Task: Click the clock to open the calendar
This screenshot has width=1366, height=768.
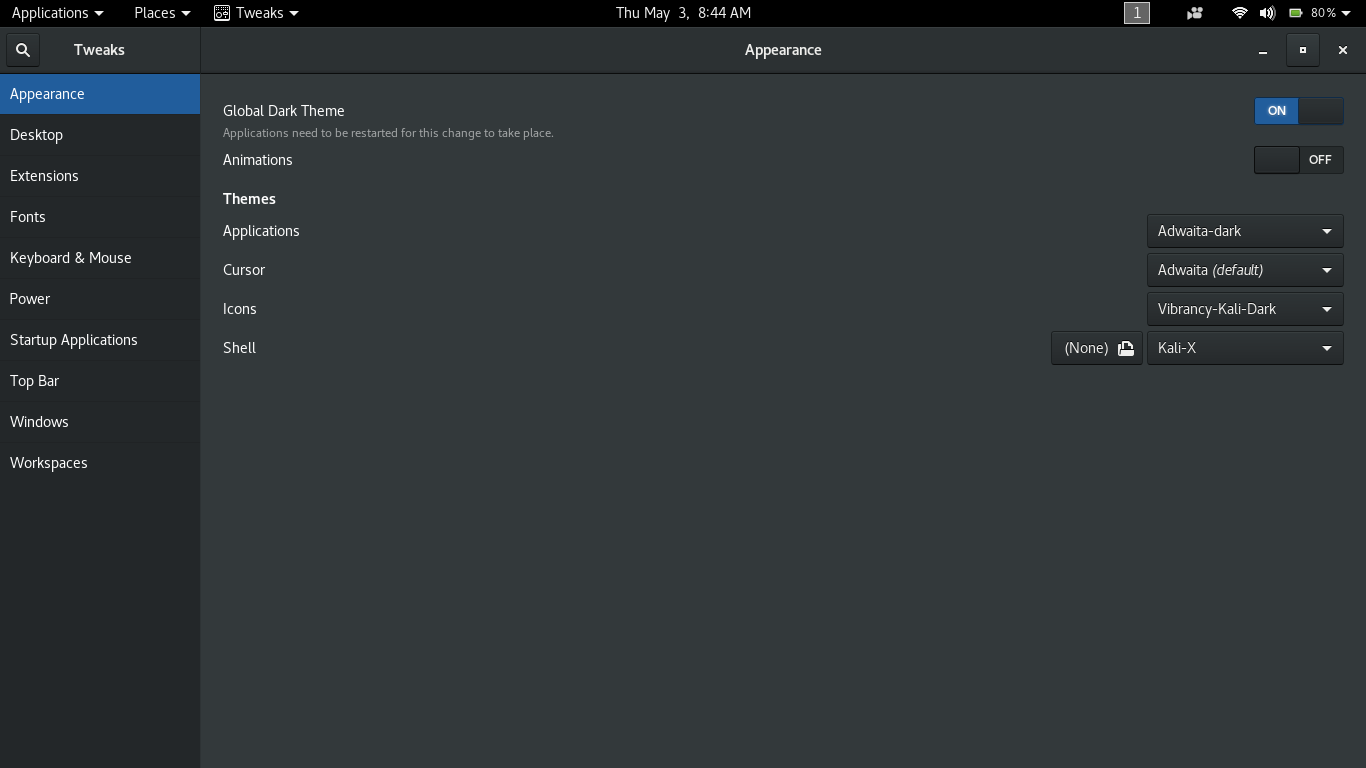Action: pyautogui.click(x=683, y=13)
